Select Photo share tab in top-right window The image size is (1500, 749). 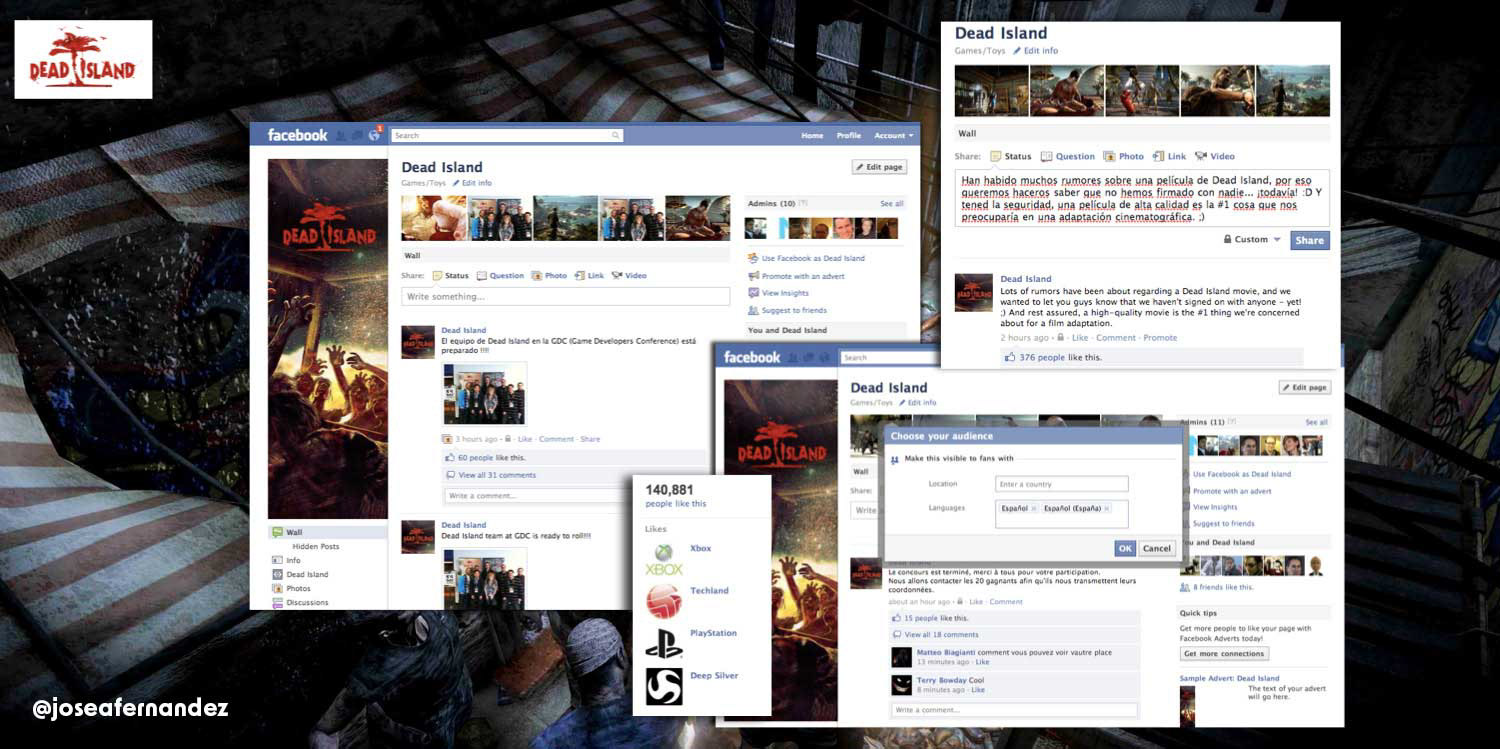click(x=1123, y=156)
